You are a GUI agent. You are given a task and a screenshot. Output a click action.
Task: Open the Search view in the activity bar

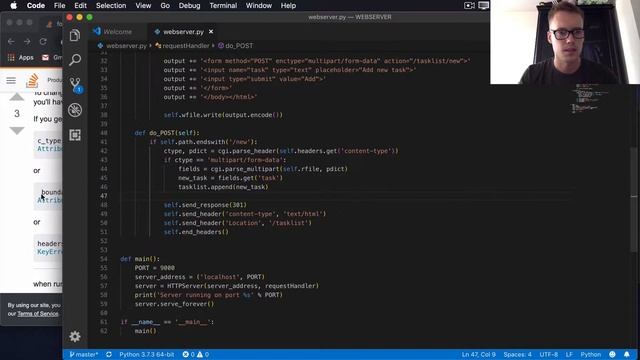[75, 60]
